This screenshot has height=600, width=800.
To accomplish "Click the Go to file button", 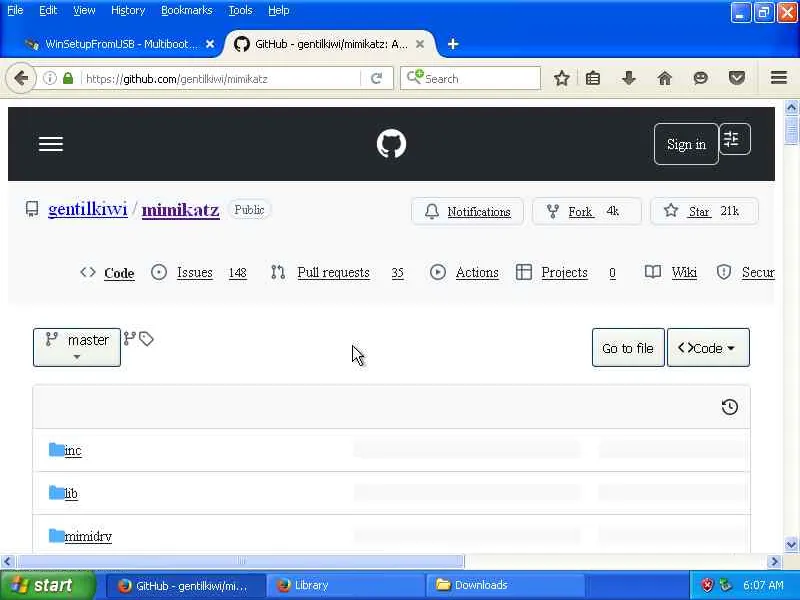I will [628, 347].
